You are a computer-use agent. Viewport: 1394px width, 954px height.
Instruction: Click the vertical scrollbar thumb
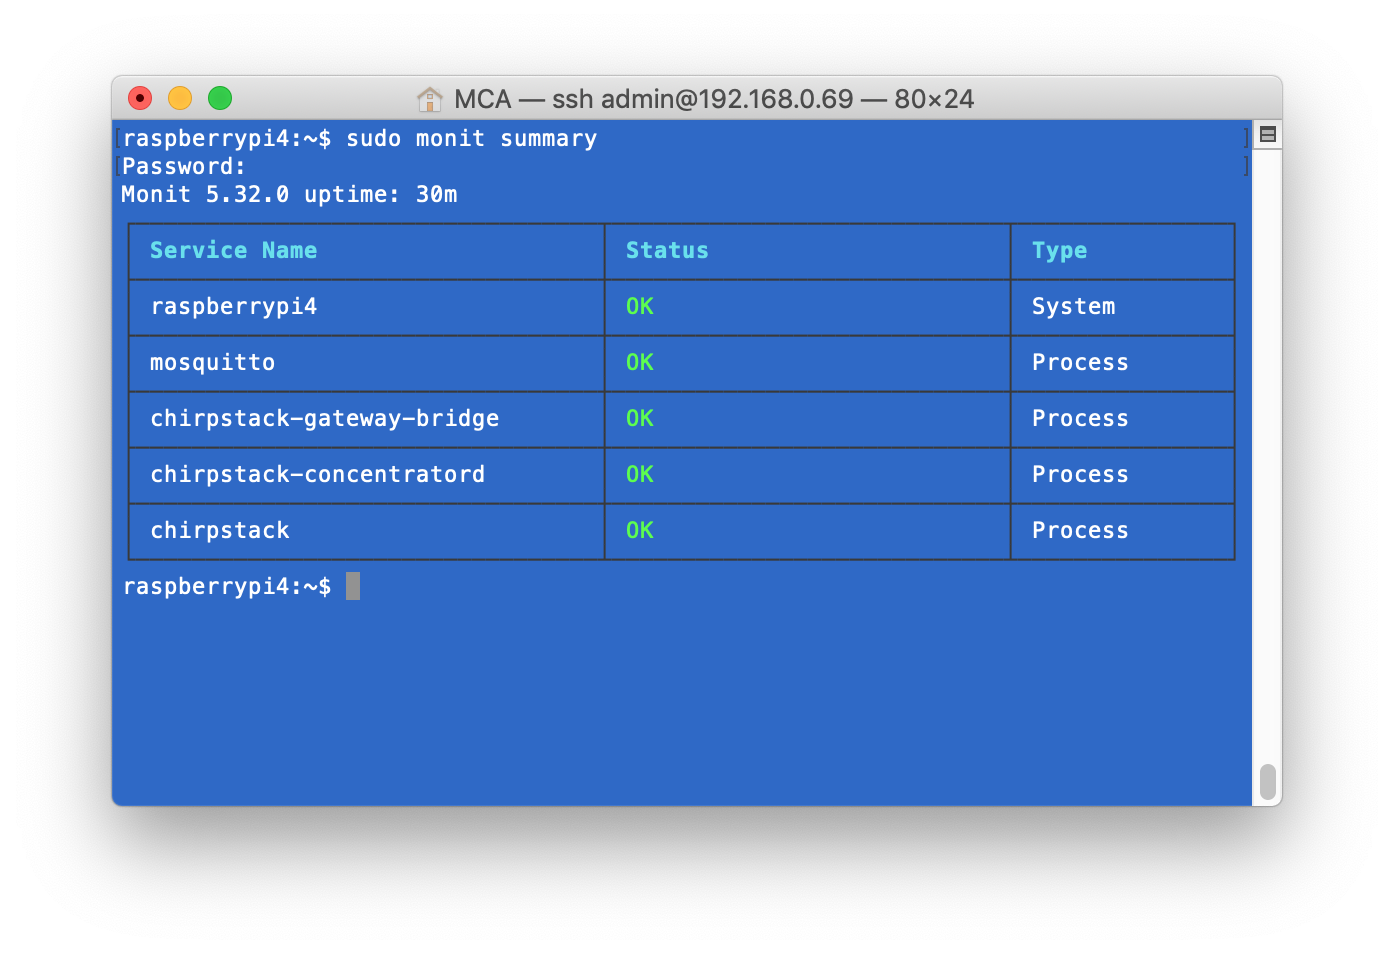[1268, 782]
